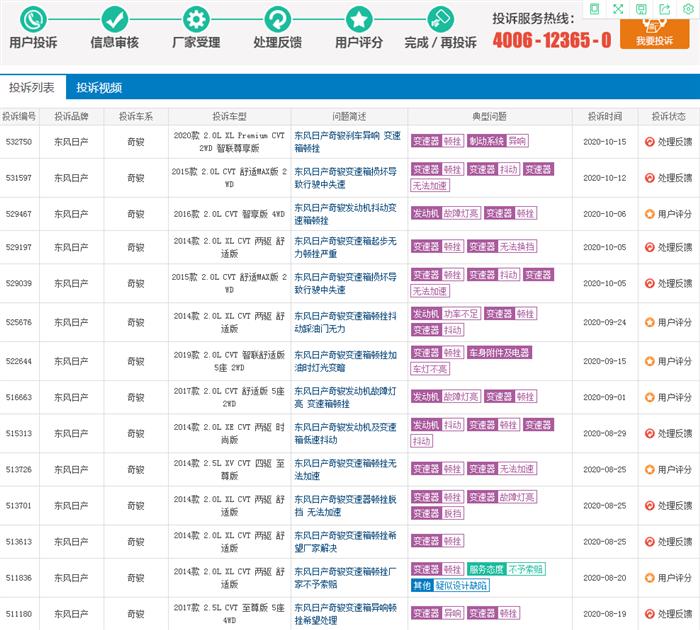Screen dimensions: 700x630
Task: Click status icon for complaint 529467
Action: pyautogui.click(x=650, y=214)
